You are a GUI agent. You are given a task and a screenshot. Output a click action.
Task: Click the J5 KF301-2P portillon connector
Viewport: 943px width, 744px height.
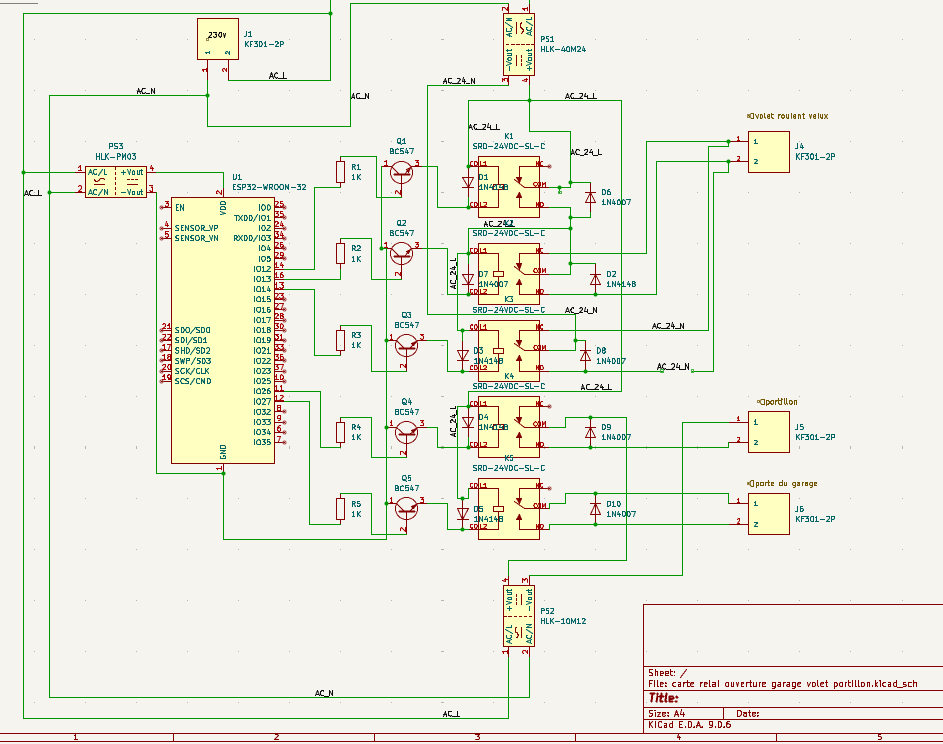pyautogui.click(x=769, y=432)
